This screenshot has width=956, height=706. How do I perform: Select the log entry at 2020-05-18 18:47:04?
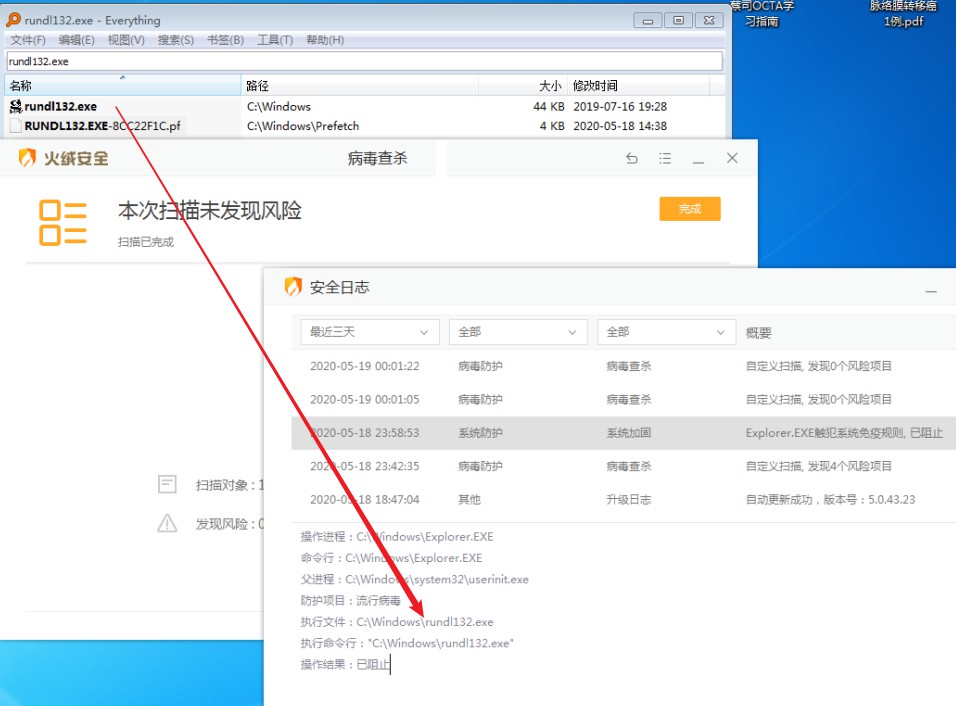point(623,499)
